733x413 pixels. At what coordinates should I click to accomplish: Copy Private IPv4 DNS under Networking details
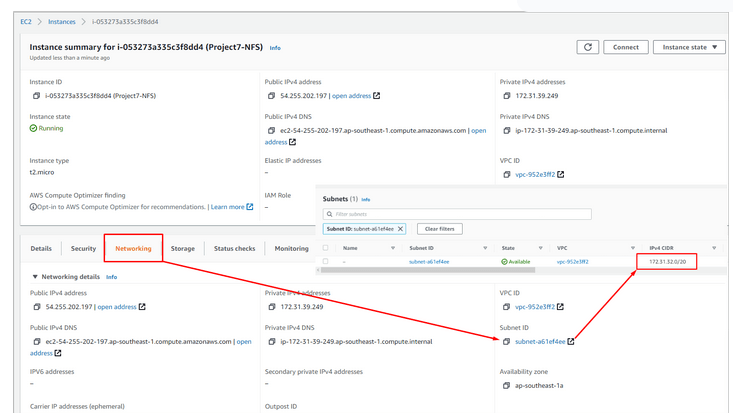click(x=272, y=342)
